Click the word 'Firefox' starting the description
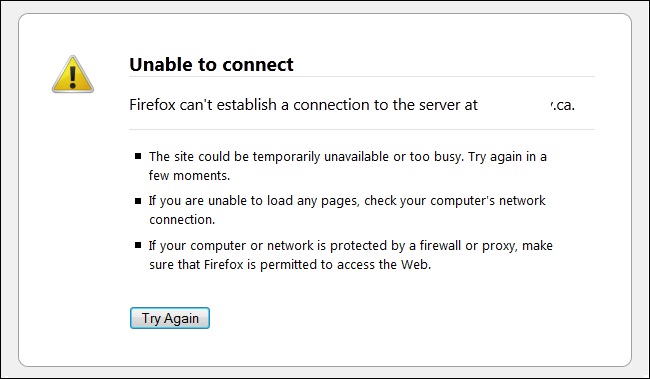 coord(153,105)
